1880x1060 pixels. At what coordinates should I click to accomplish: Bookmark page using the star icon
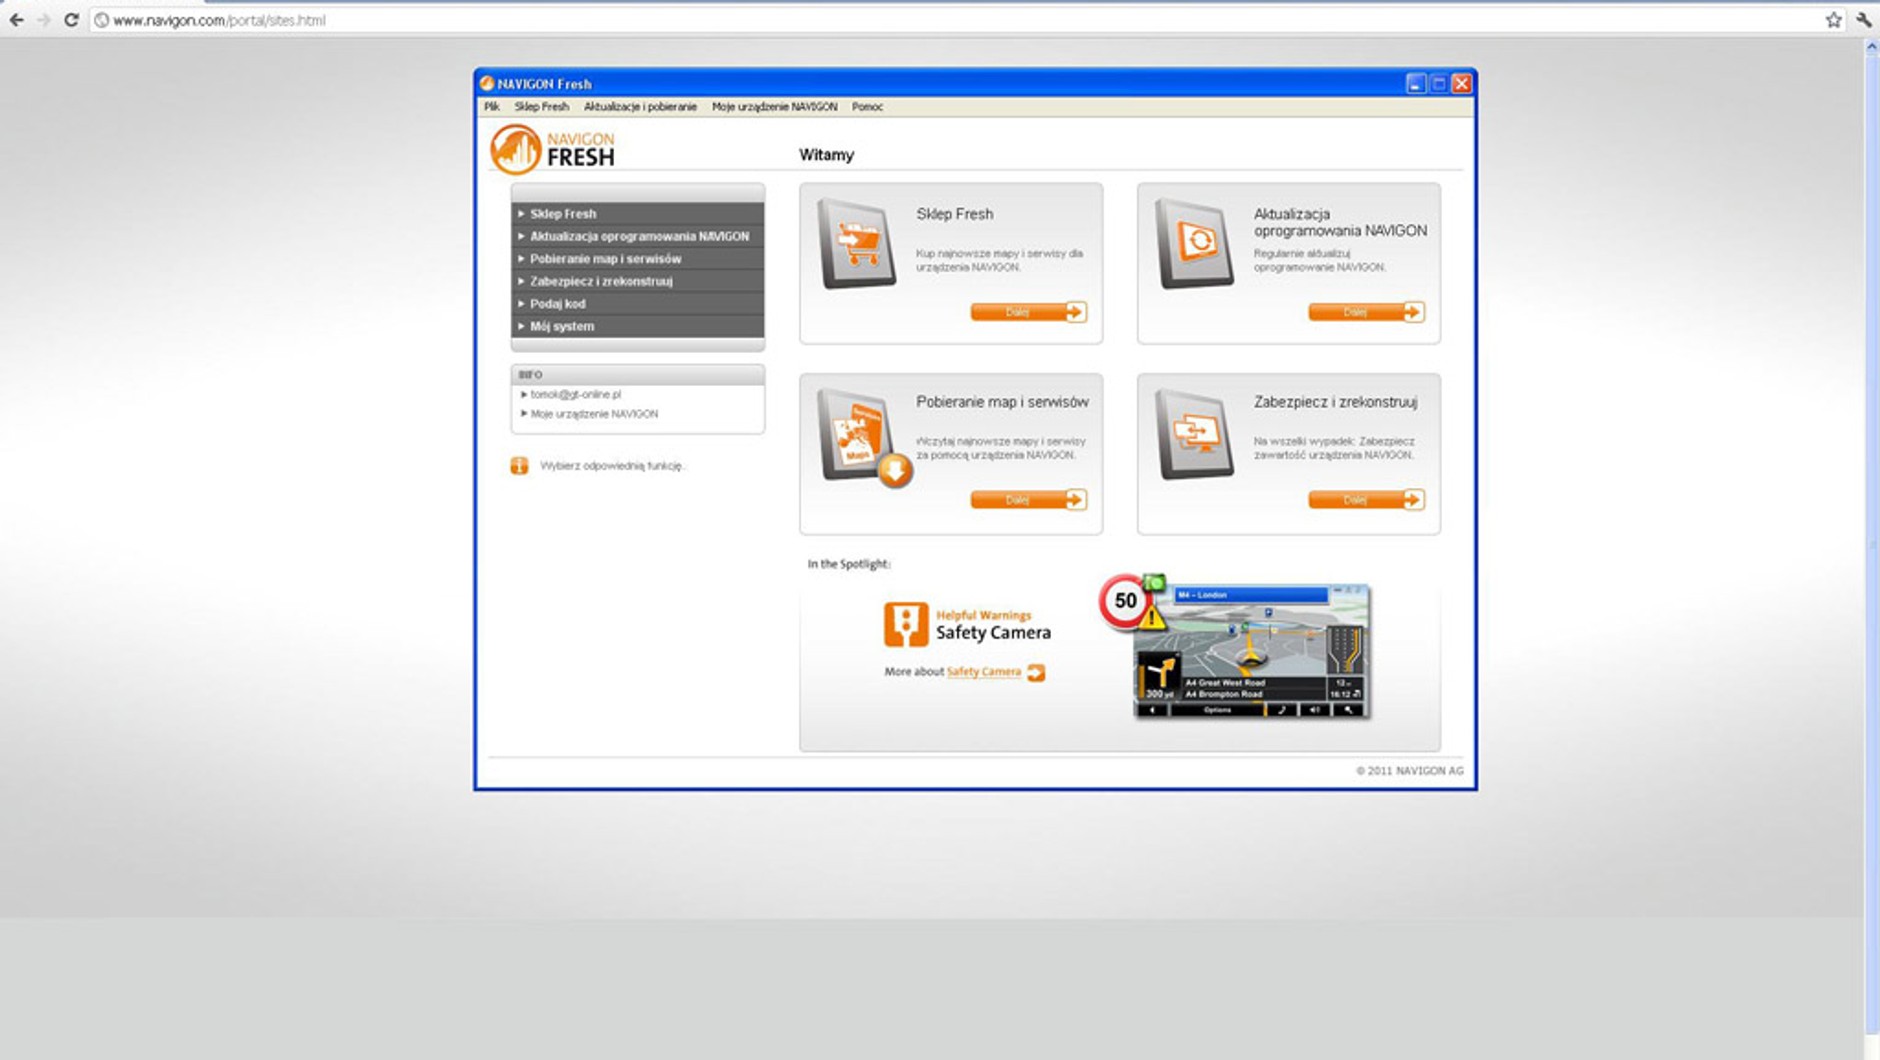pyautogui.click(x=1833, y=20)
